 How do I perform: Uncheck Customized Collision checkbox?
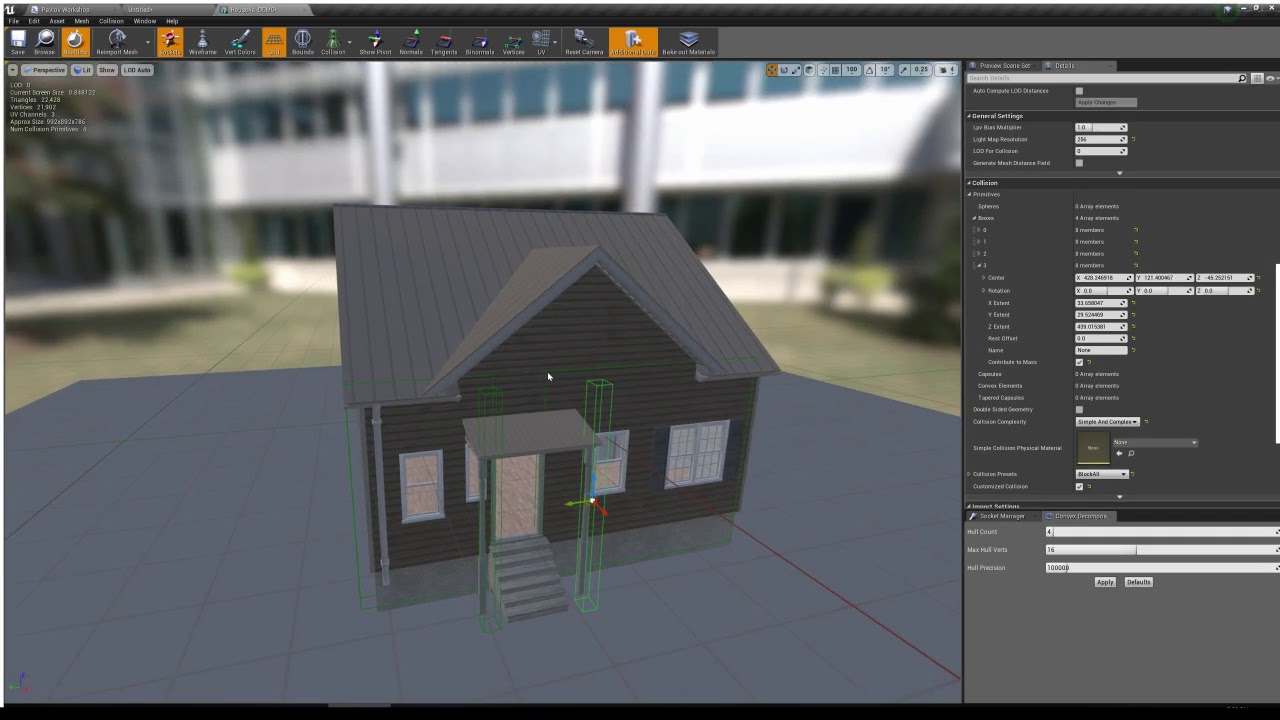coord(1079,487)
